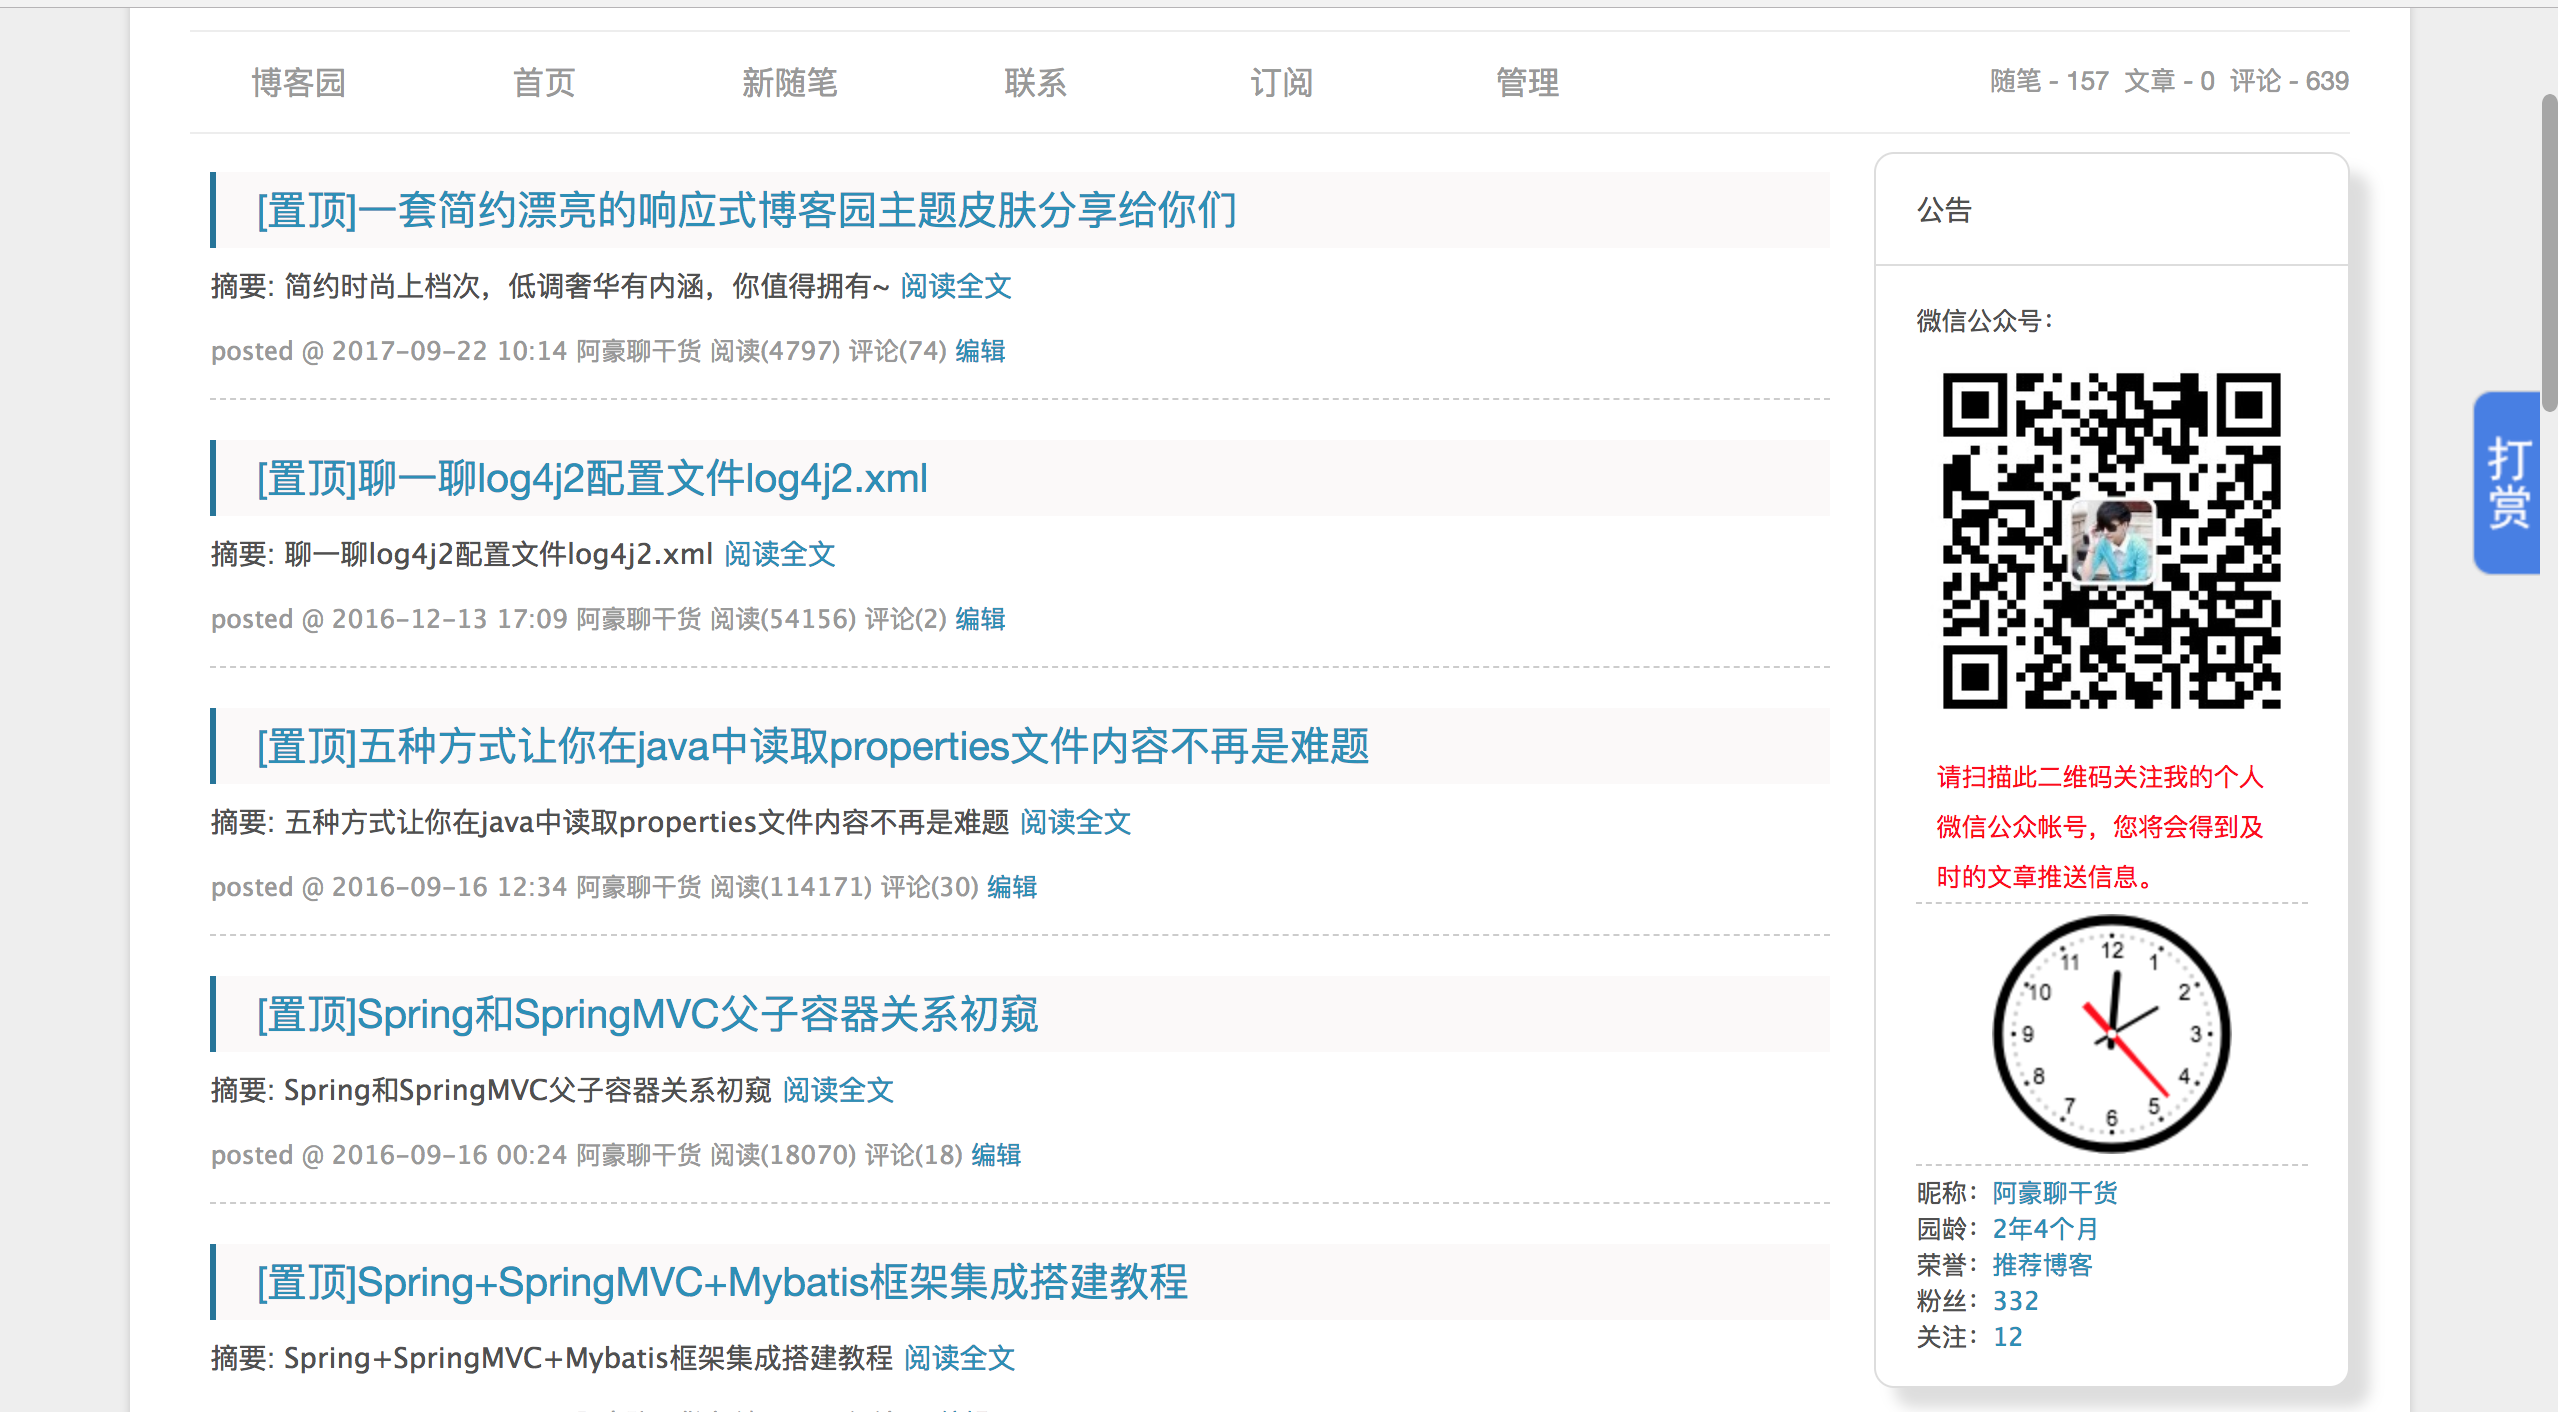The image size is (2558, 1412).
Task: Click the 随笔 - 157 stats text
Action: pos(2049,81)
